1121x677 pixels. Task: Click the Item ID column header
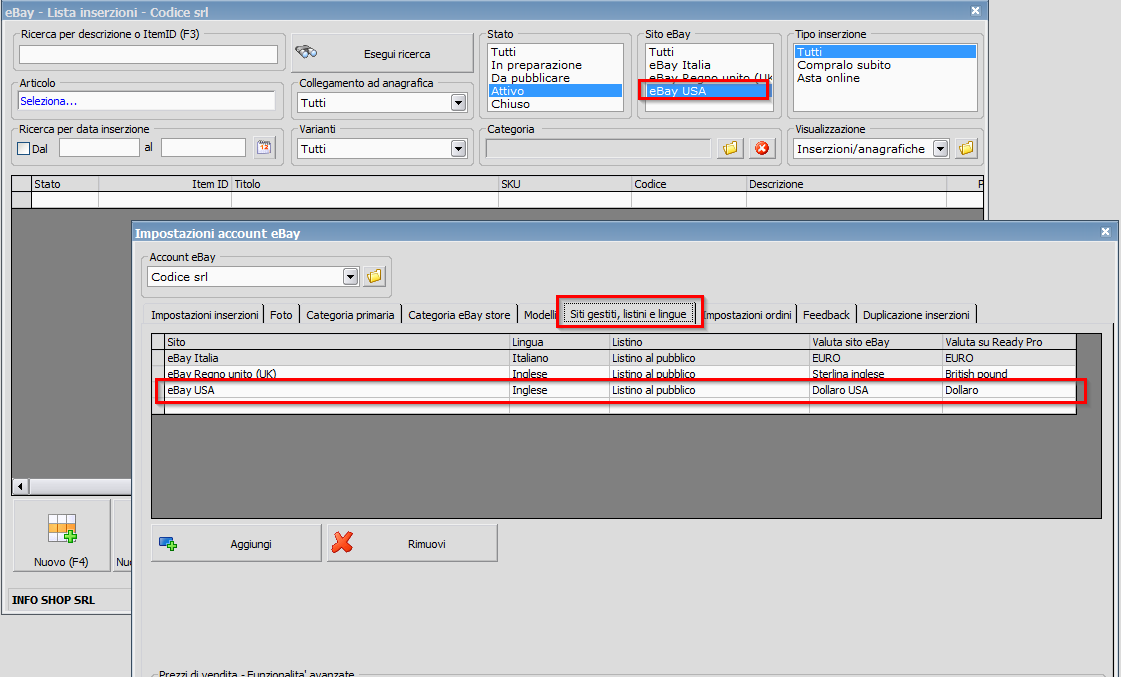(164, 184)
